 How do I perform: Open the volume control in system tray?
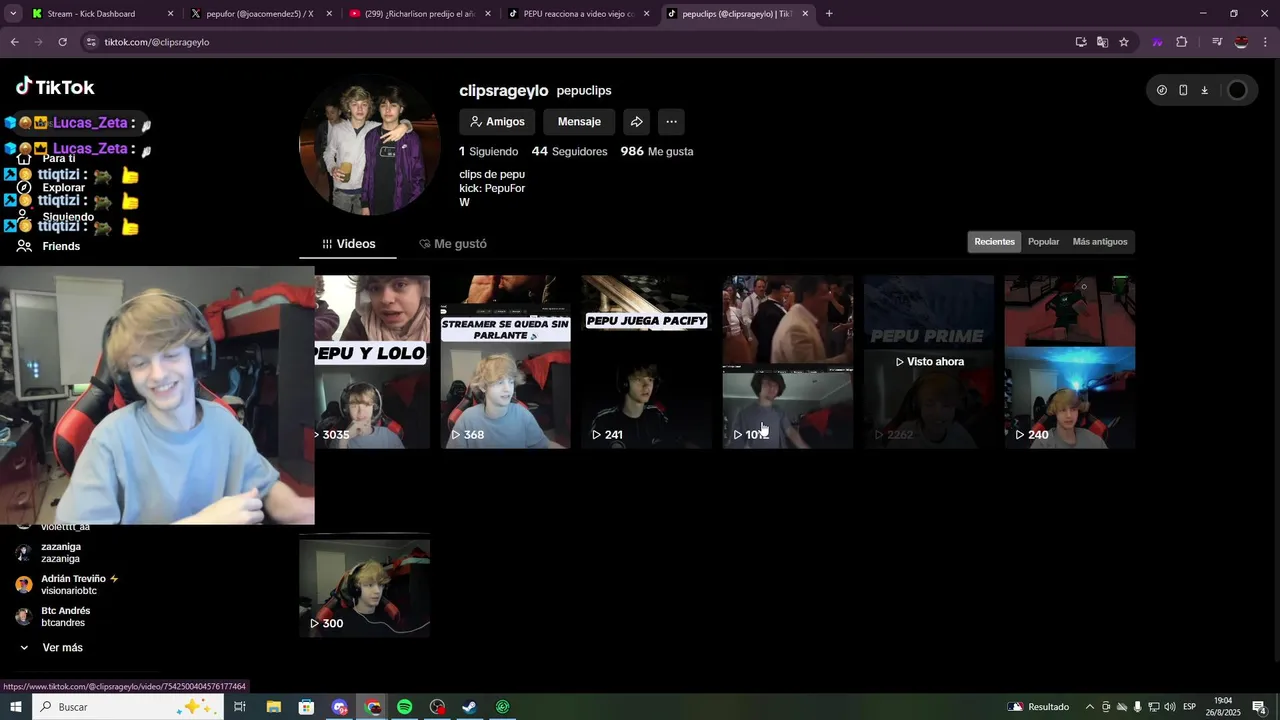coord(1169,707)
